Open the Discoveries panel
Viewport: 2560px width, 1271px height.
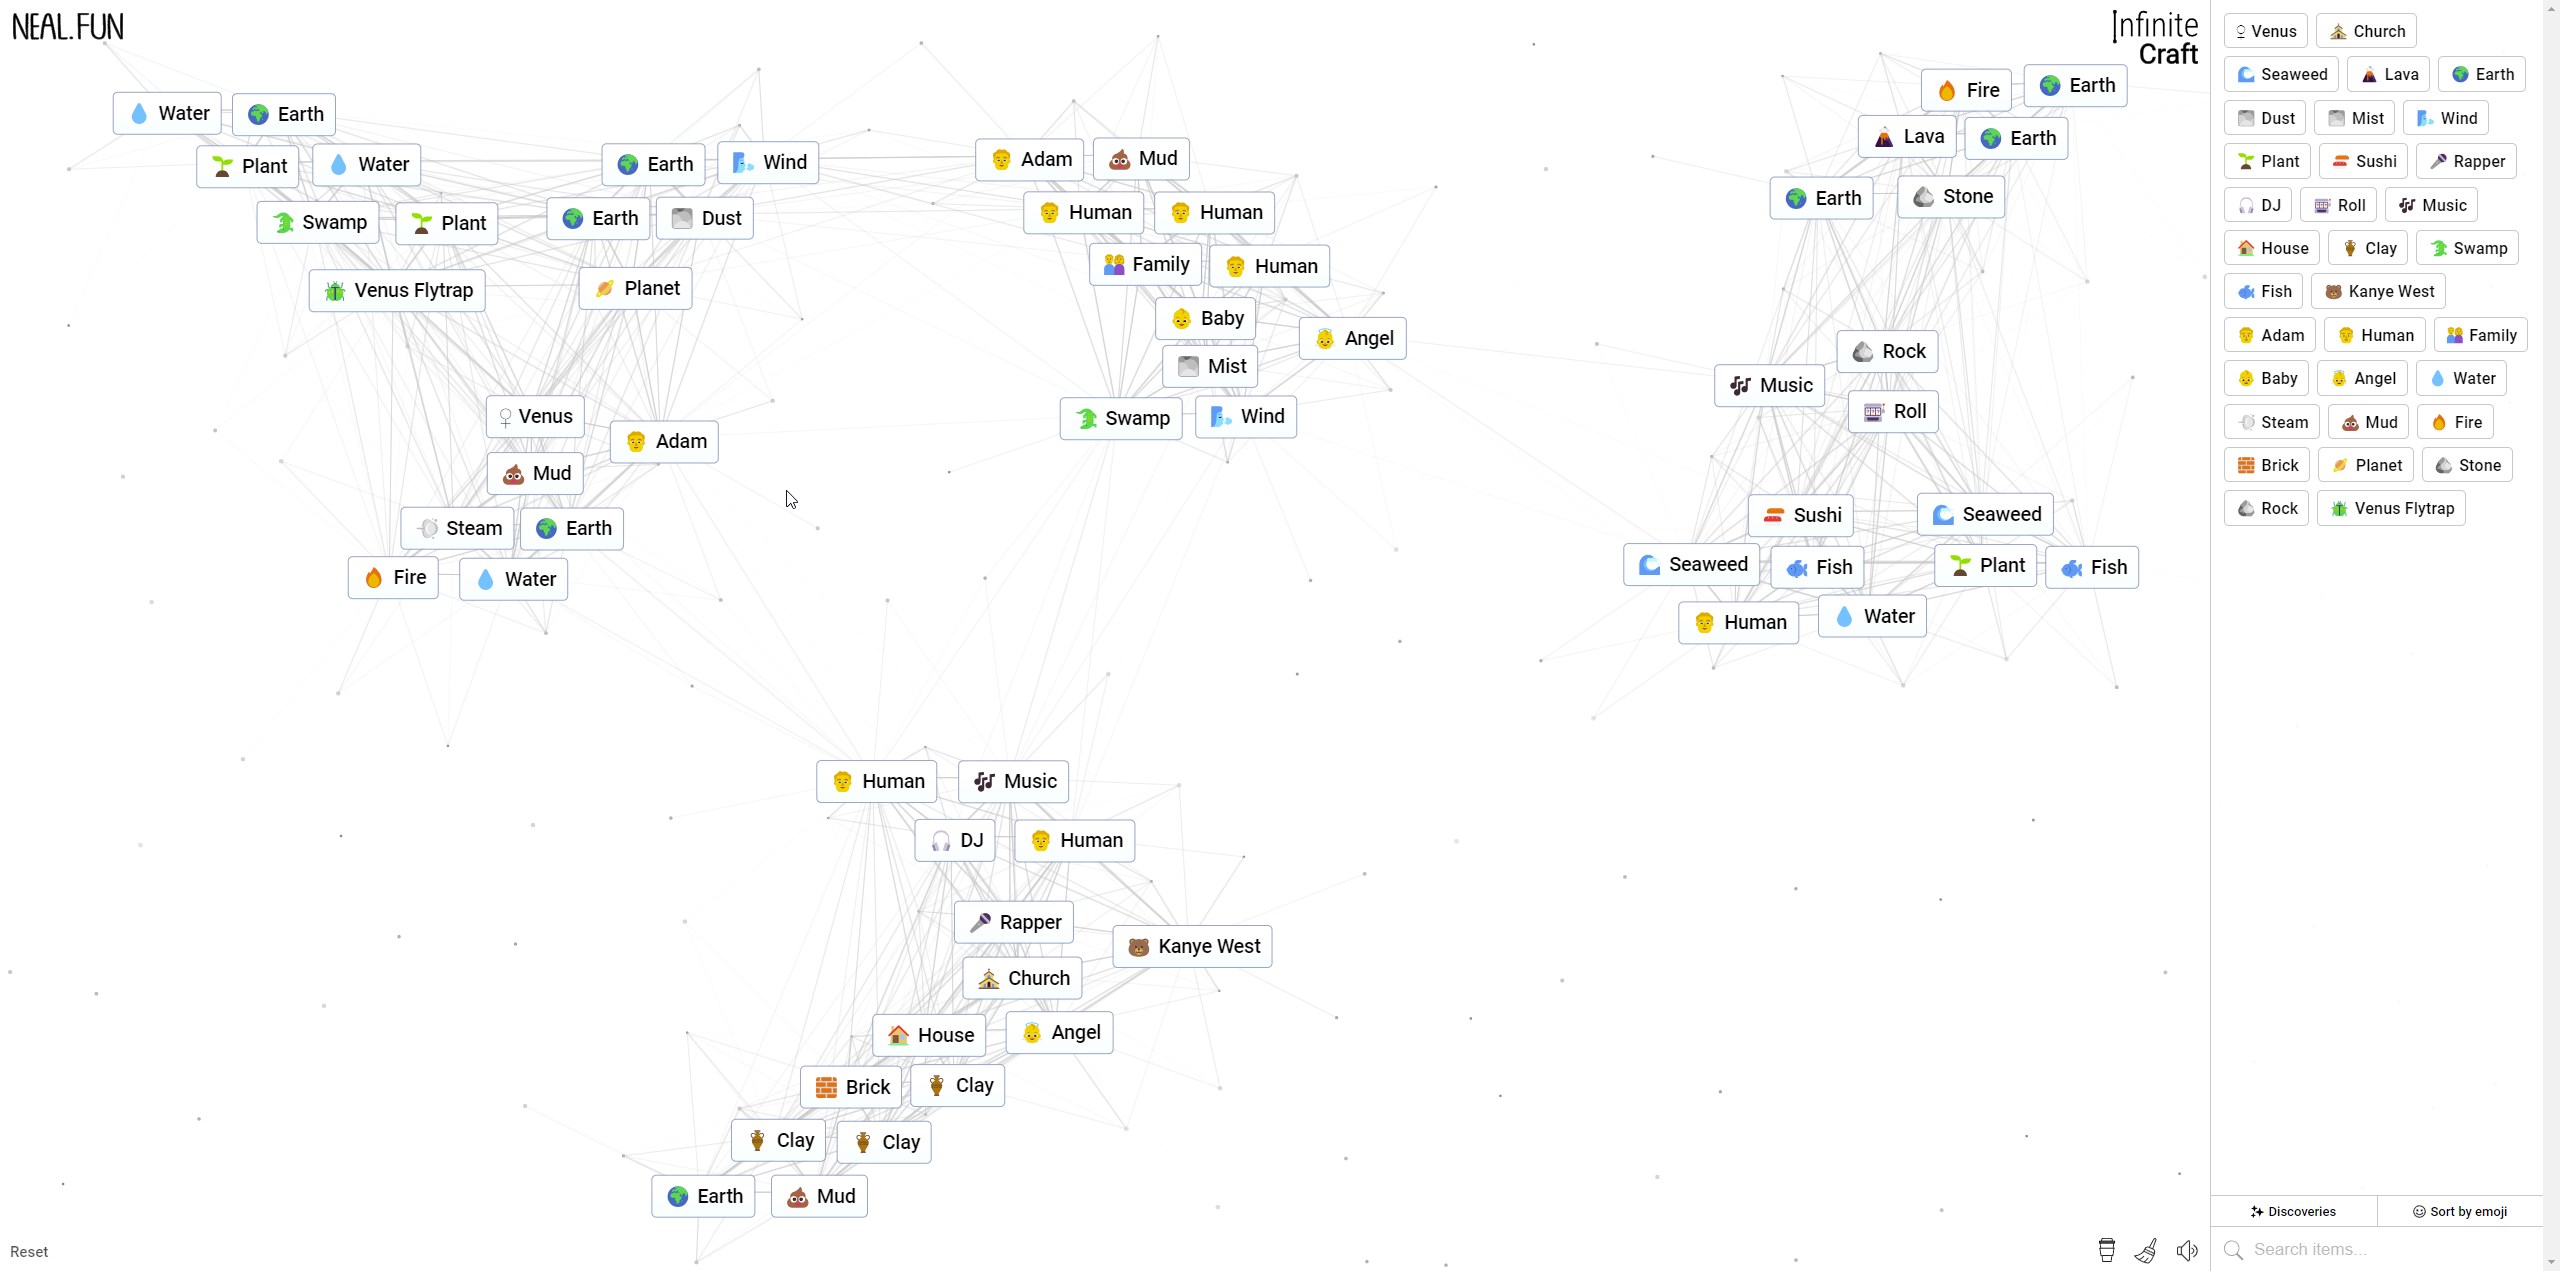tap(2294, 1211)
